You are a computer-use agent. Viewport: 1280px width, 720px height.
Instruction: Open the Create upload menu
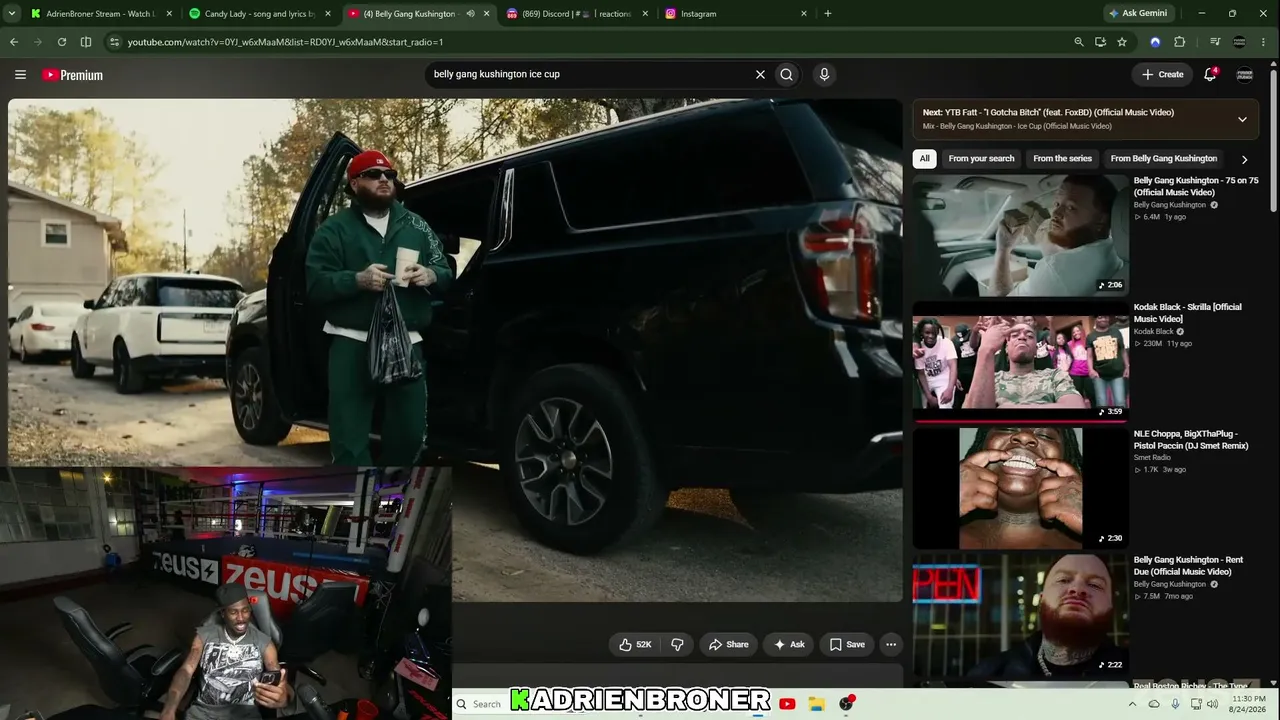tap(1163, 74)
